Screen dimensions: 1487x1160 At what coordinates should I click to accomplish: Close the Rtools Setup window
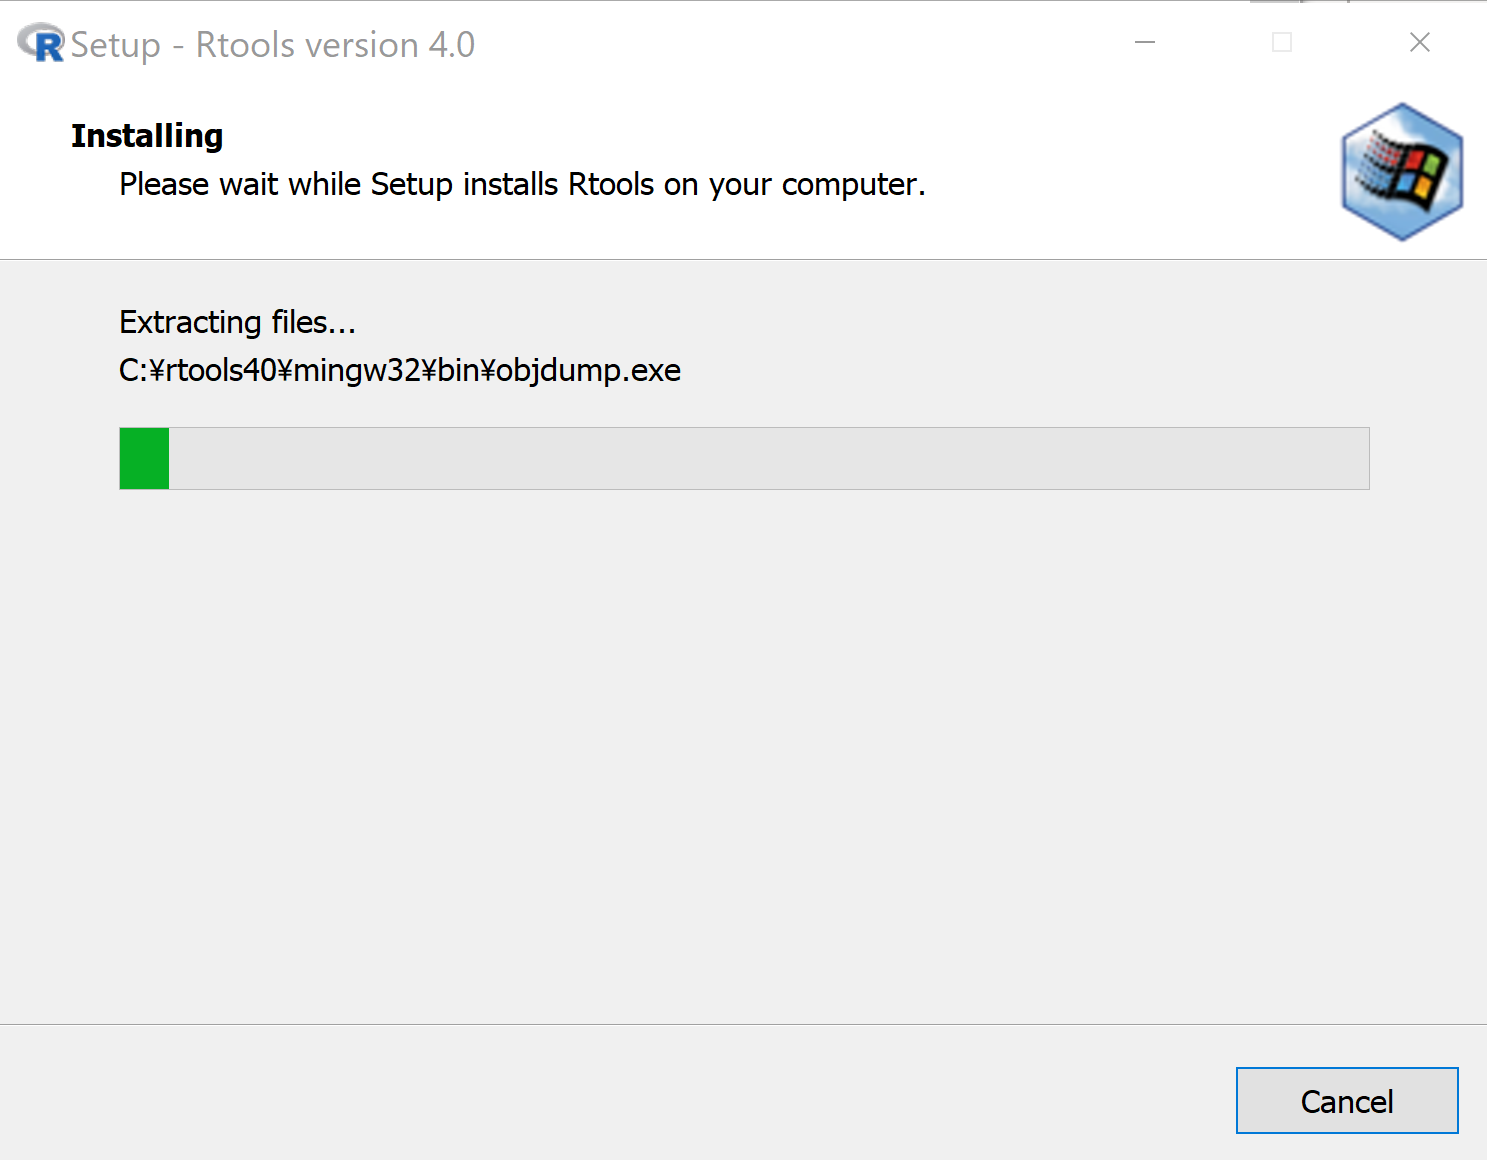click(1419, 42)
